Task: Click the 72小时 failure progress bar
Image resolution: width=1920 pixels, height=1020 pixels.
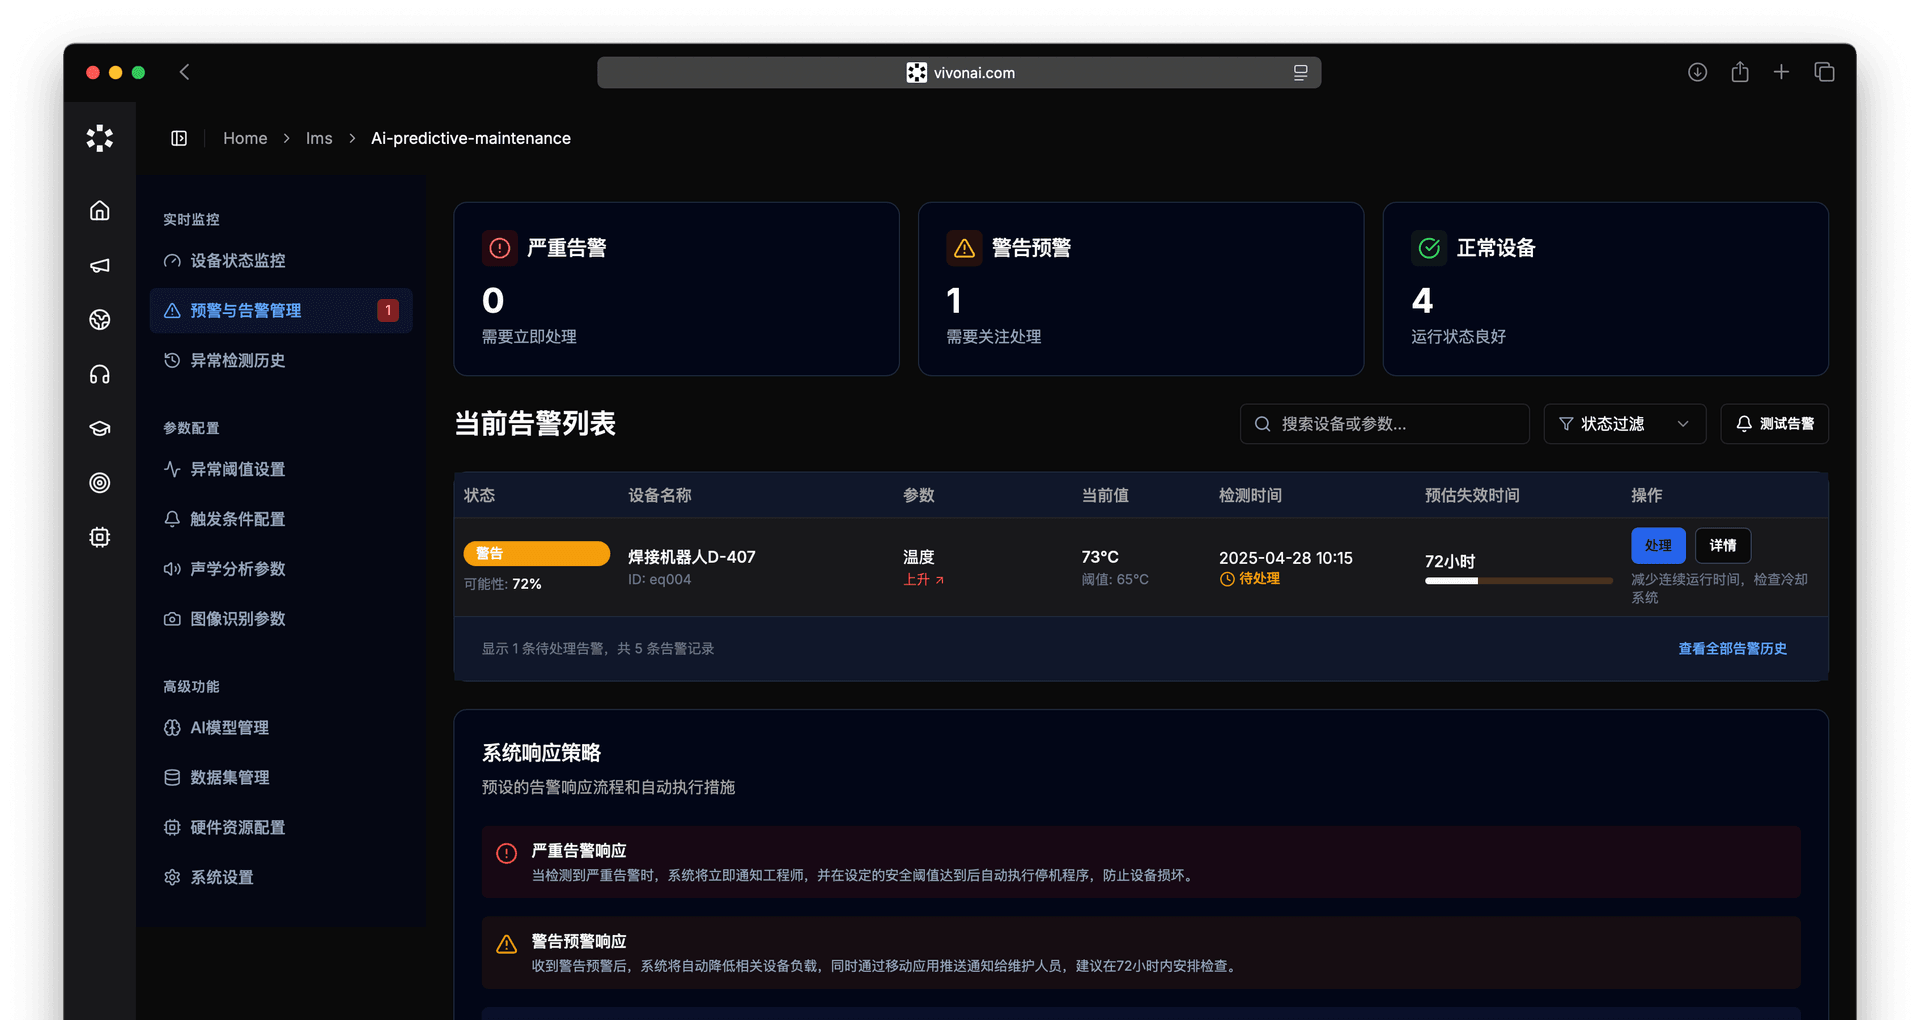Action: pos(1518,581)
